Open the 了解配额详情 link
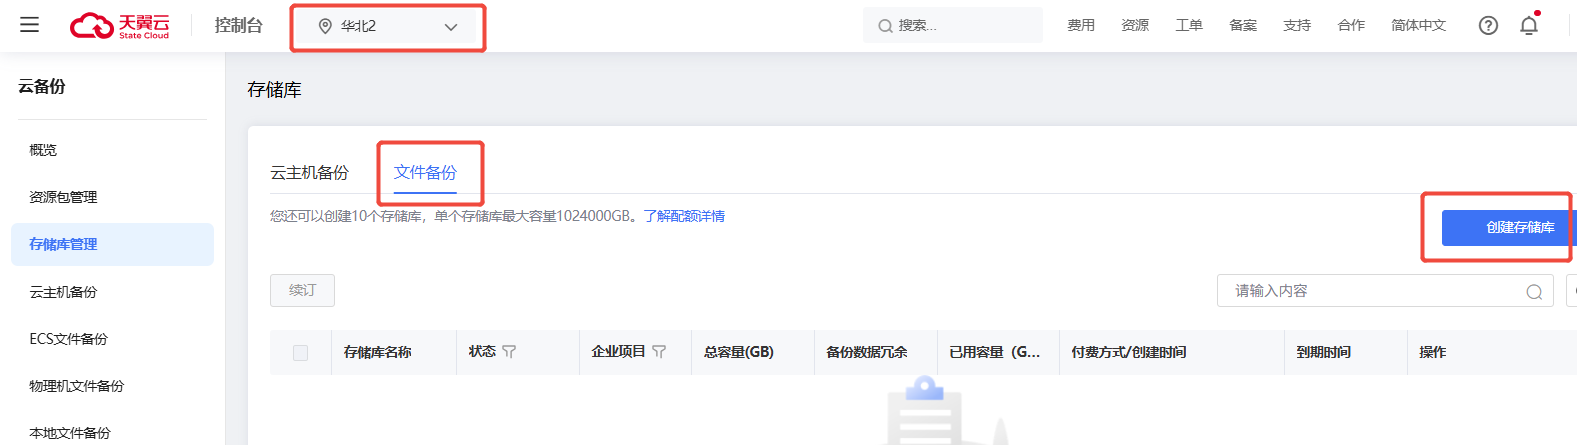 click(x=684, y=216)
